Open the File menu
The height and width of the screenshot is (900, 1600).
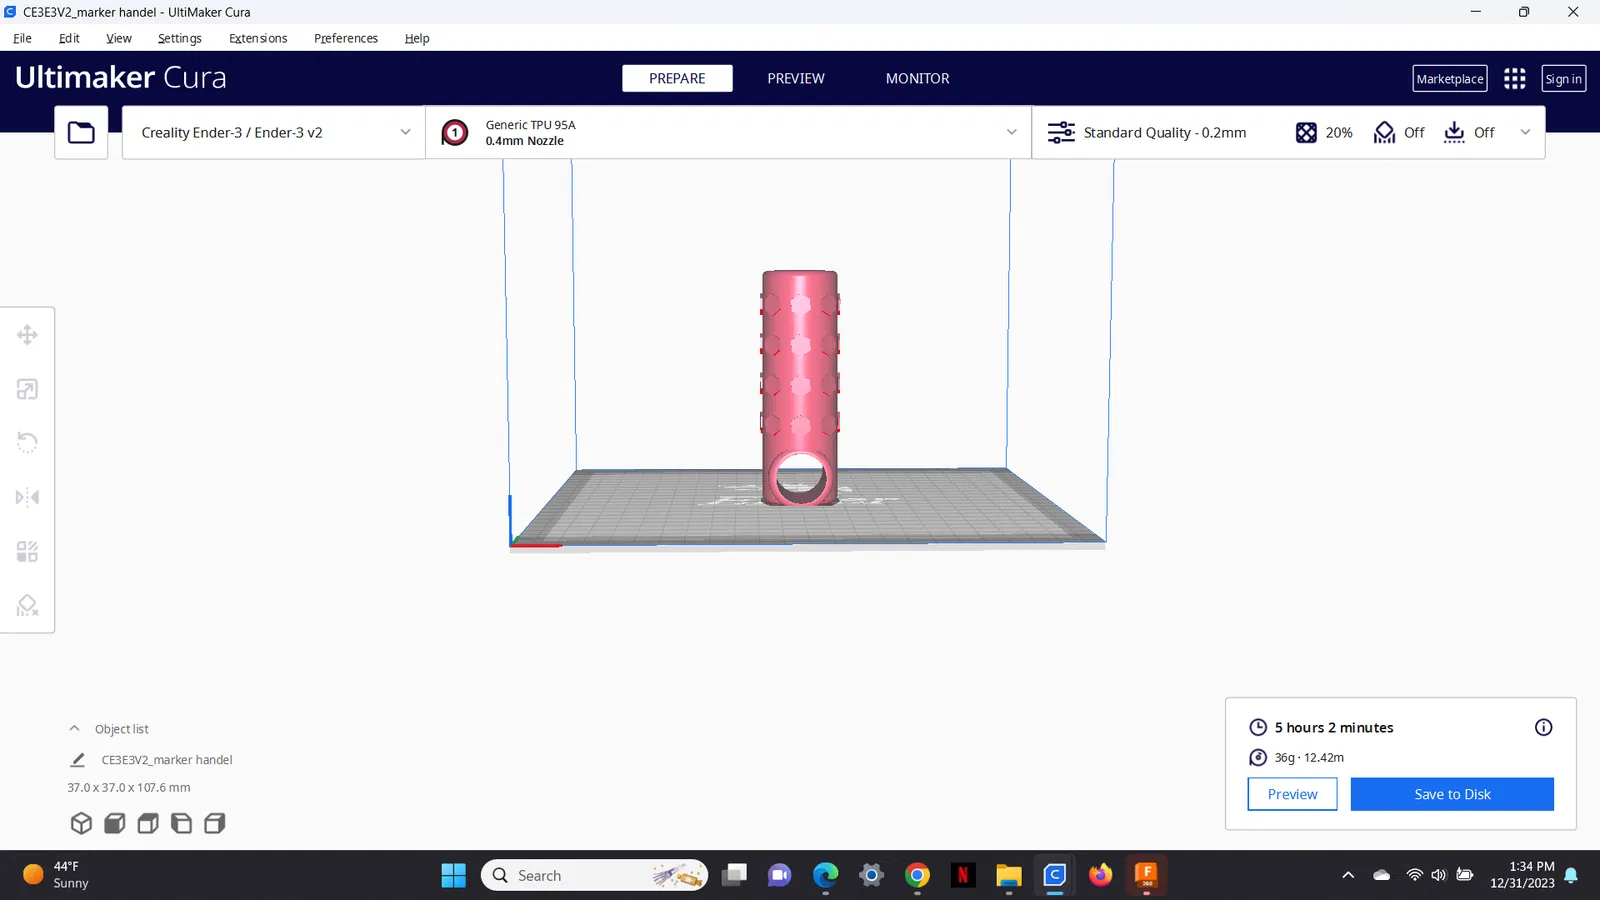(x=22, y=38)
